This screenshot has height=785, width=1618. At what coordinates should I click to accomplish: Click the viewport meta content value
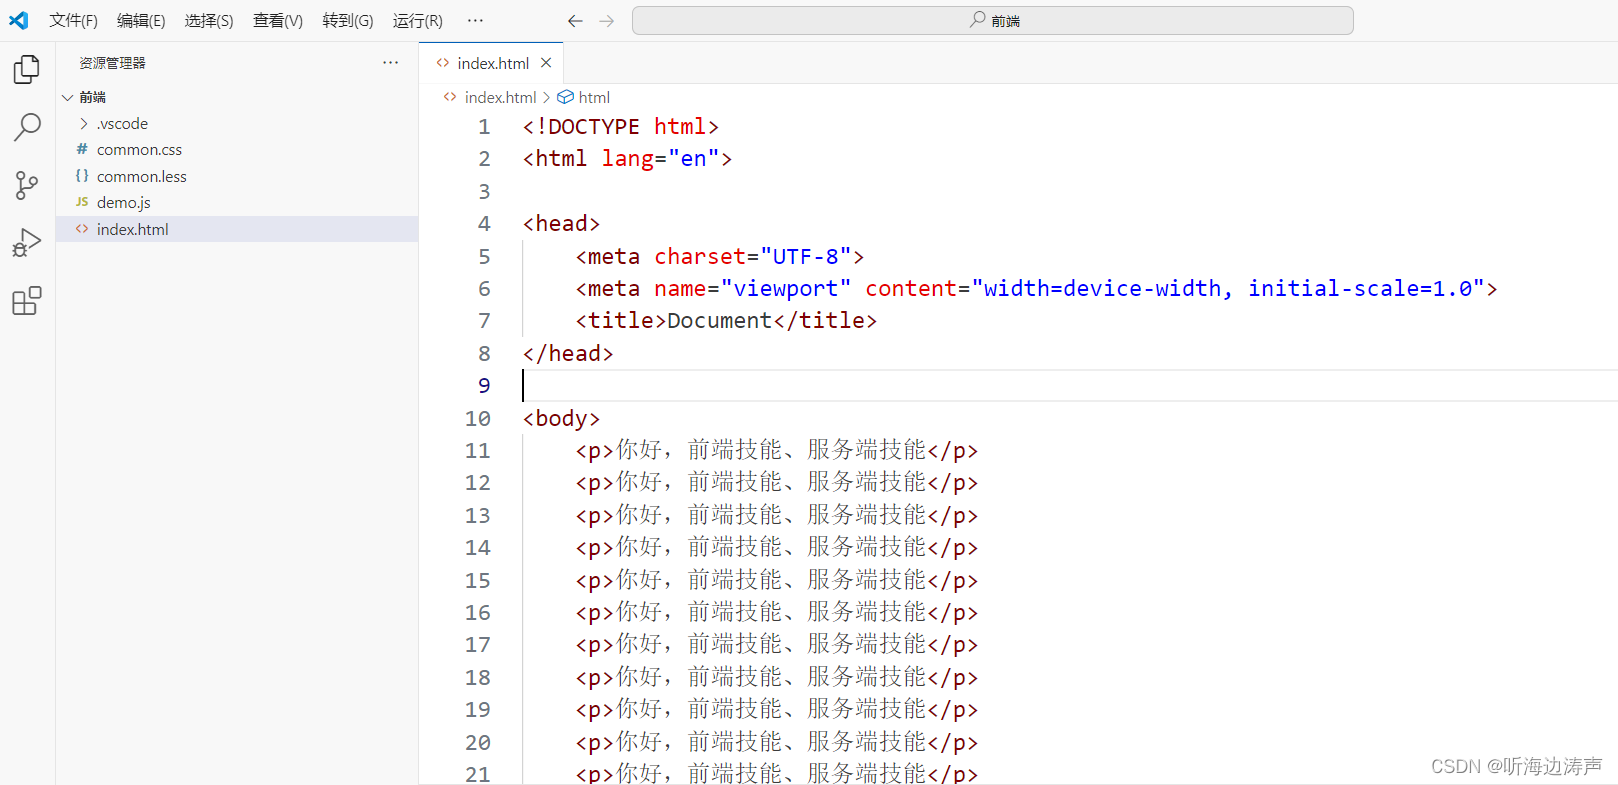tap(1227, 289)
